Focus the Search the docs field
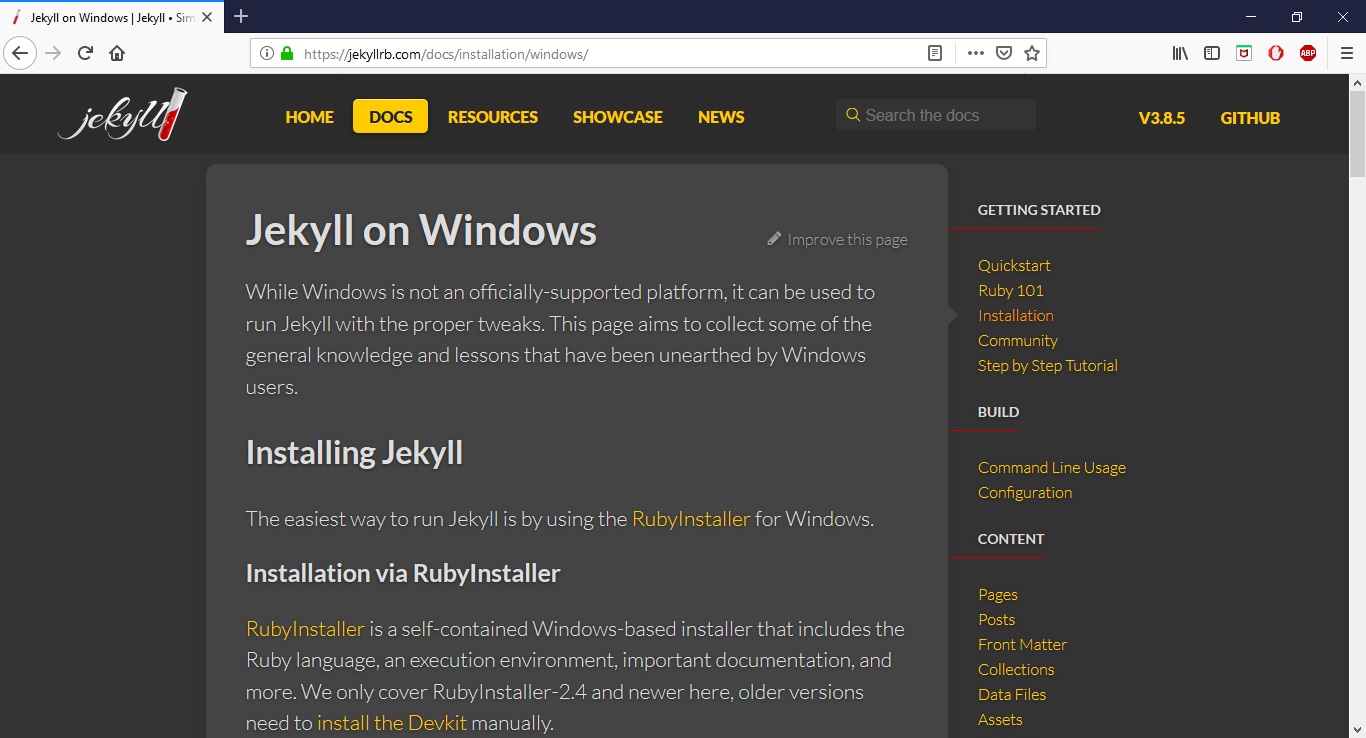This screenshot has height=738, width=1366. pyautogui.click(x=936, y=115)
